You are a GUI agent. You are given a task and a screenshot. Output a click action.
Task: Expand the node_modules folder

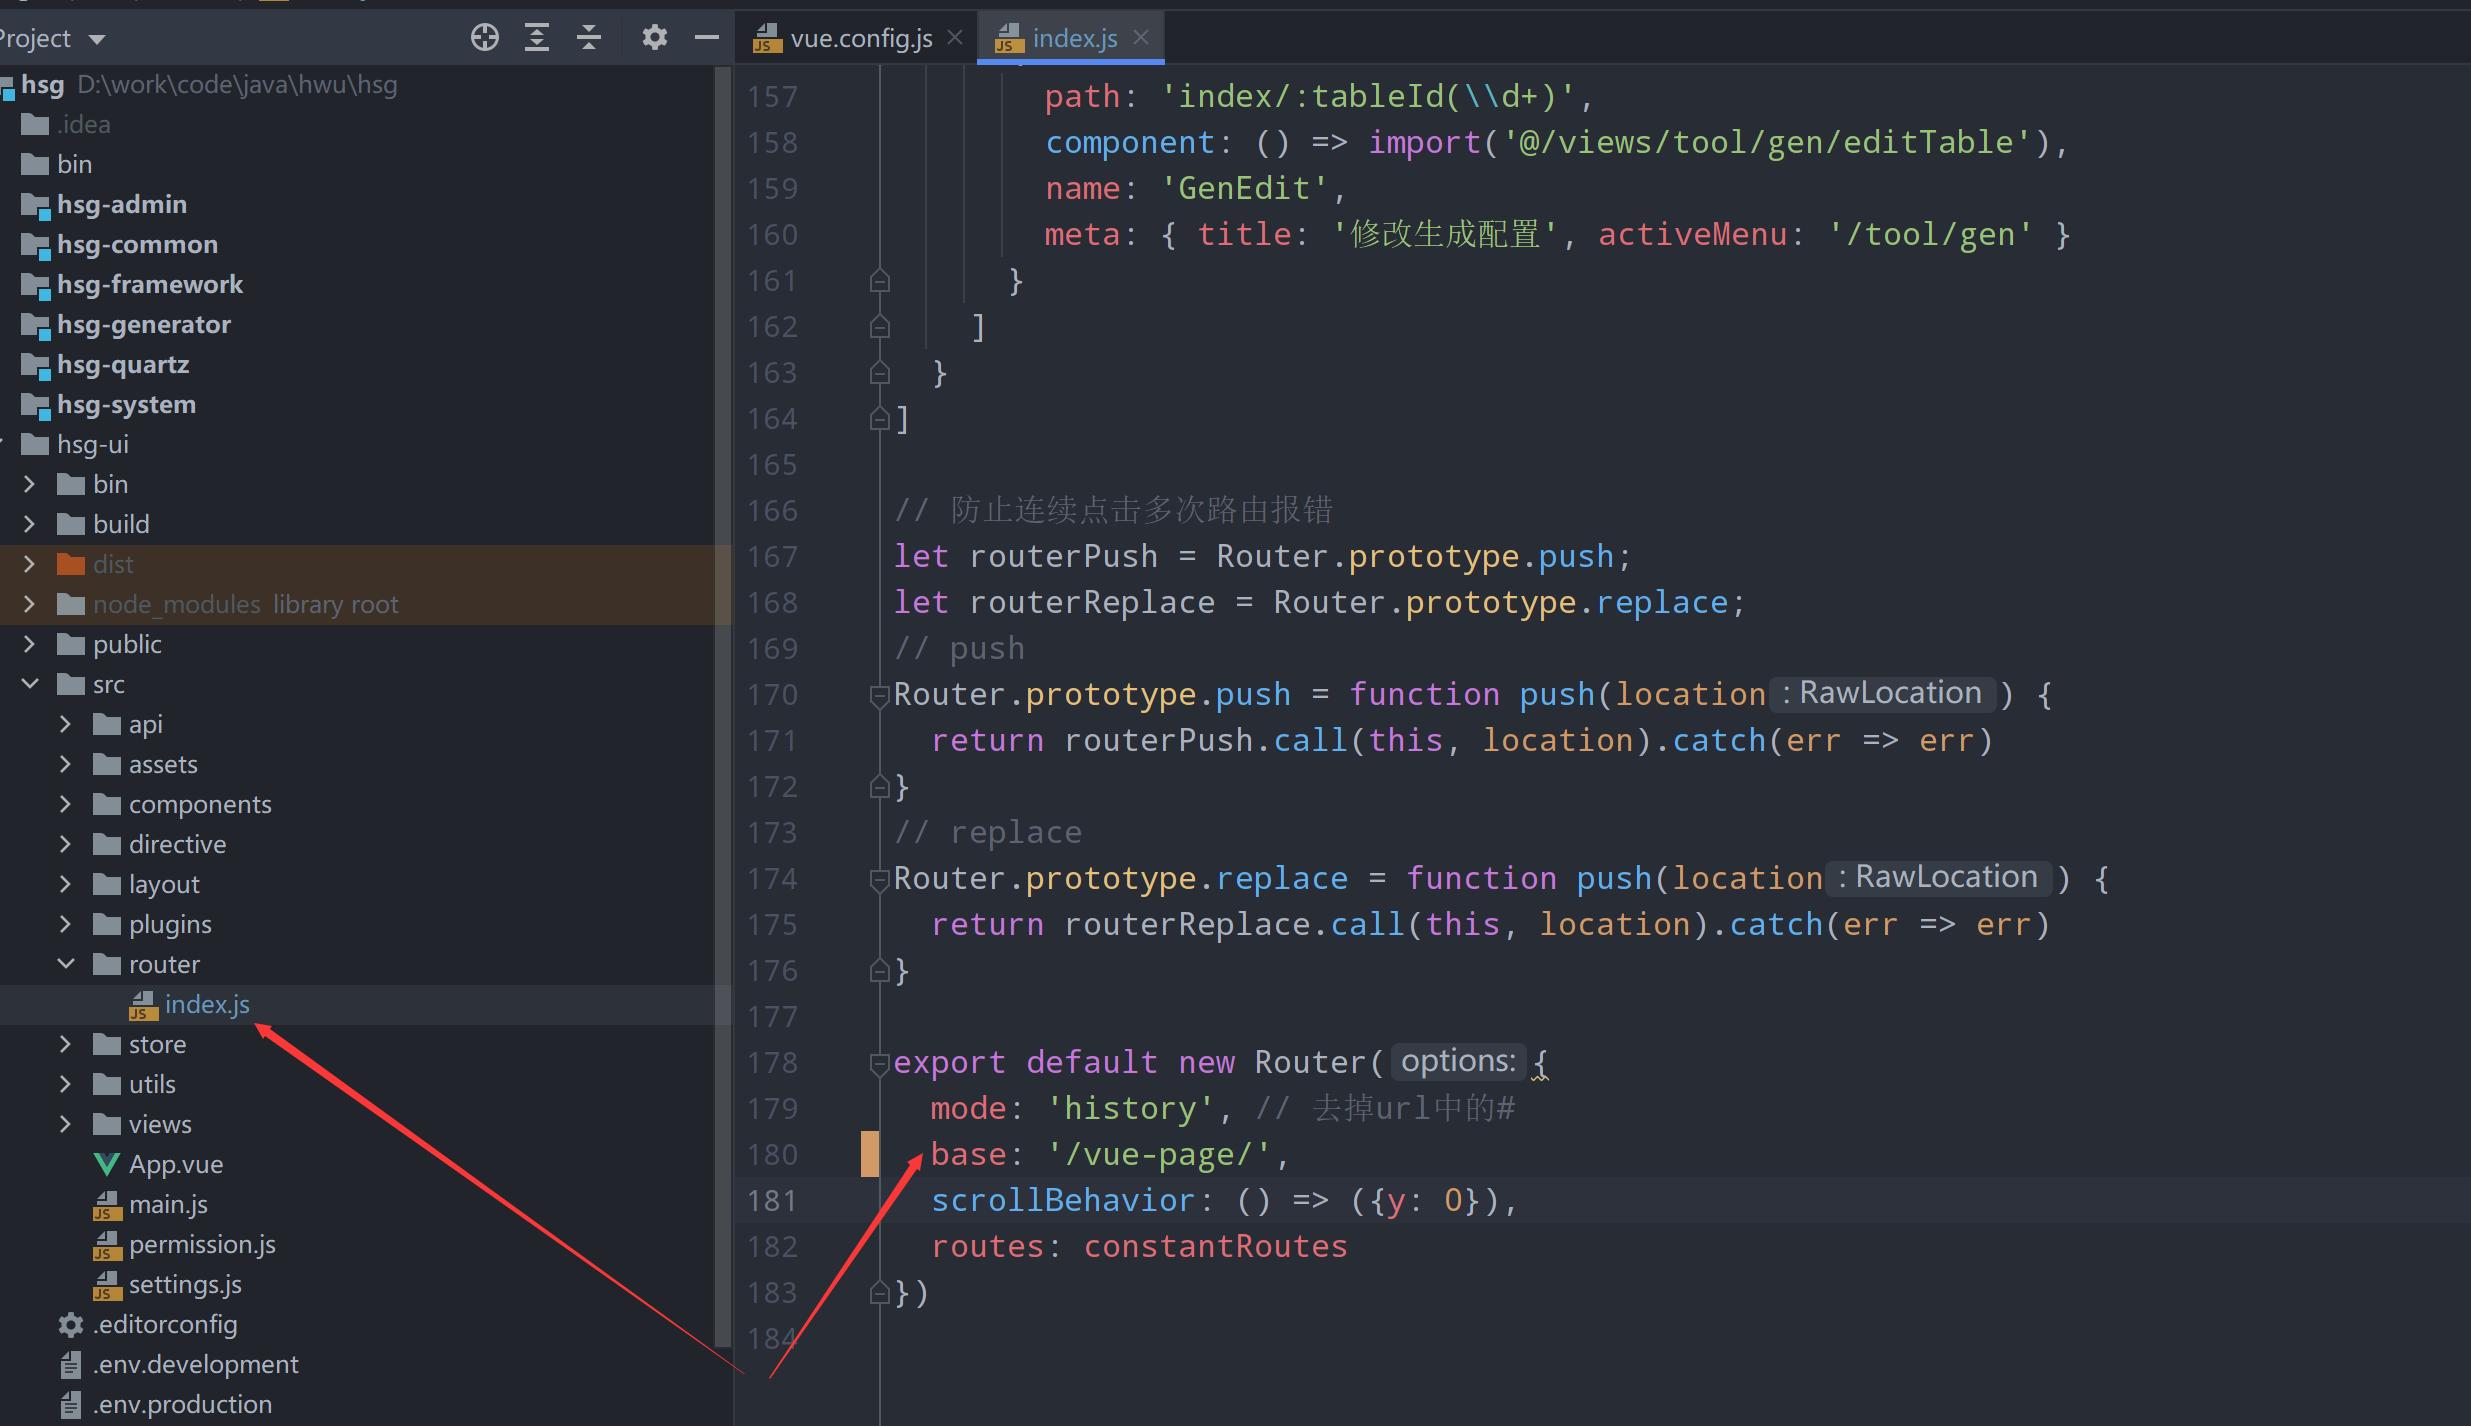[30, 604]
